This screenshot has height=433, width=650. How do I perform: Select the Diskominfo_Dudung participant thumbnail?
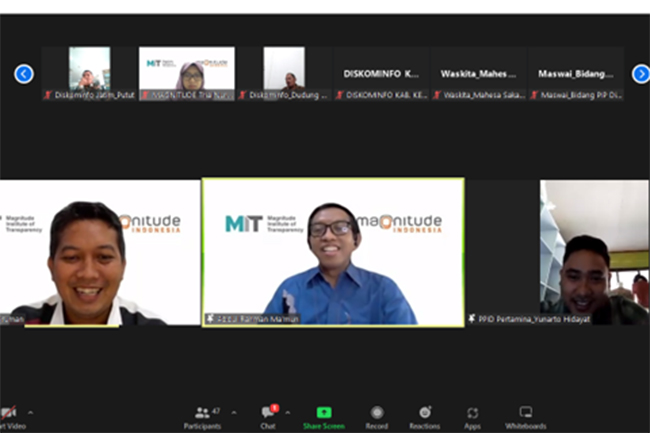[x=284, y=72]
